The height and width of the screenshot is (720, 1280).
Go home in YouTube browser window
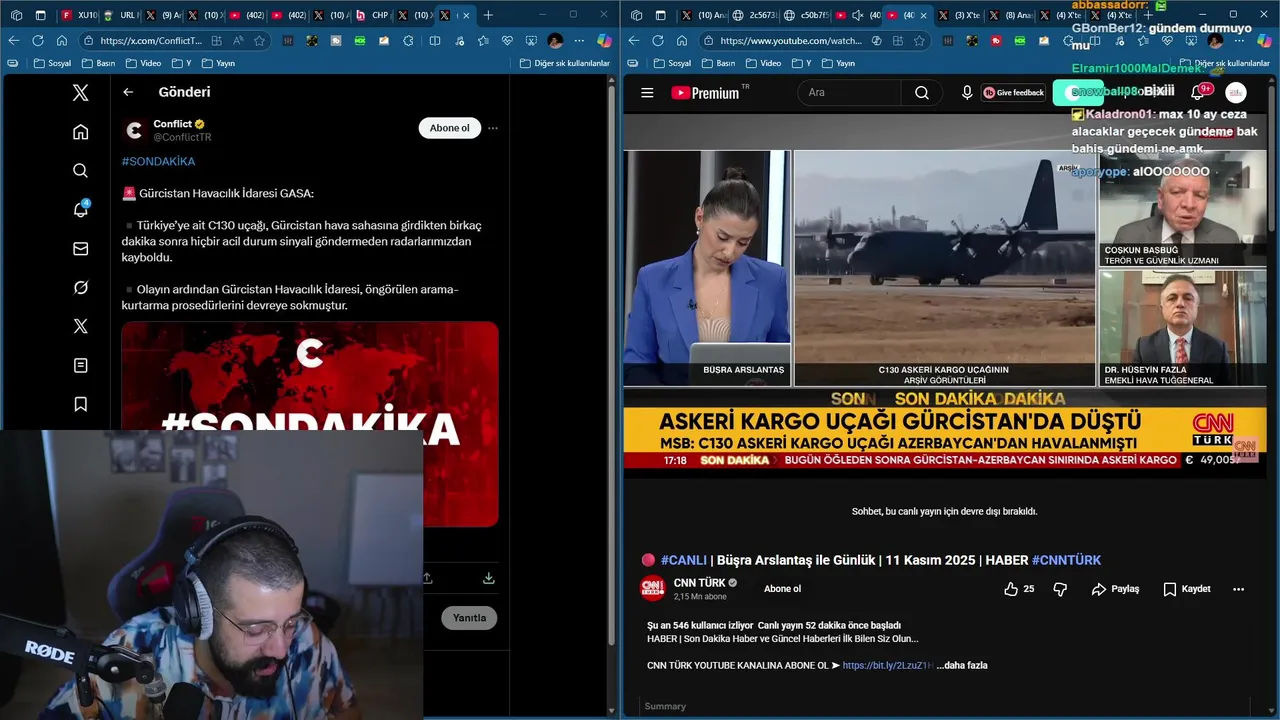tap(682, 41)
